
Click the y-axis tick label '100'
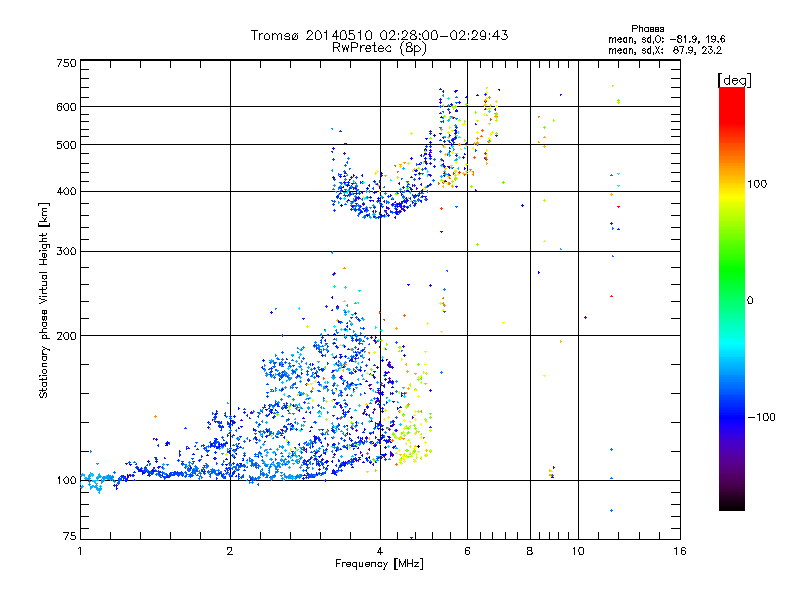[x=67, y=481]
